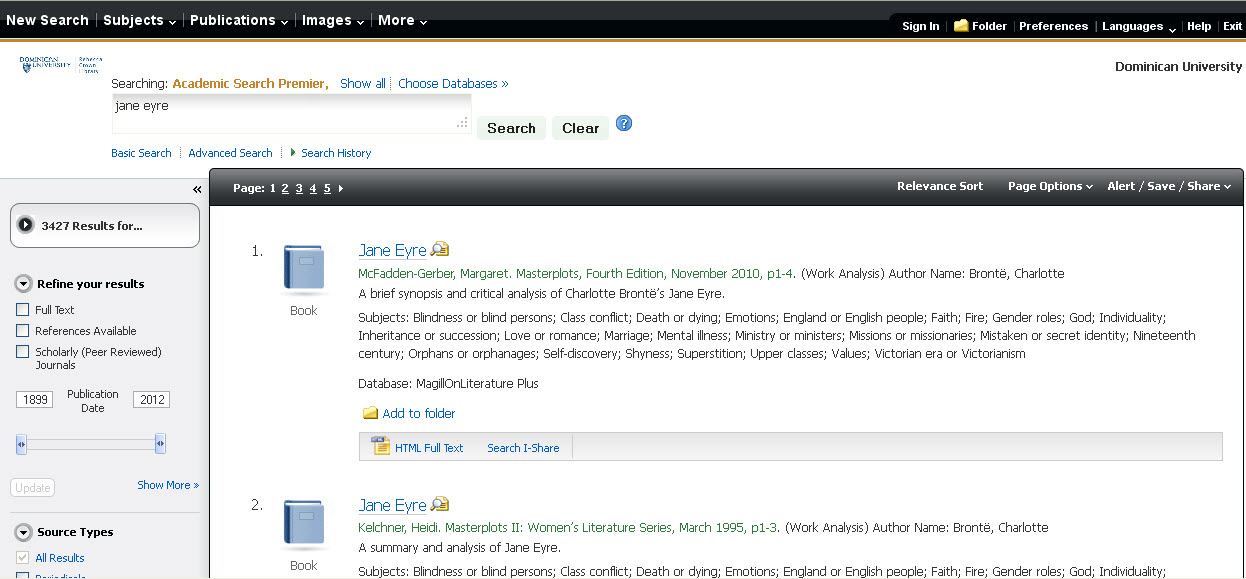Click Choose Databases link
This screenshot has height=579, width=1246.
453,84
